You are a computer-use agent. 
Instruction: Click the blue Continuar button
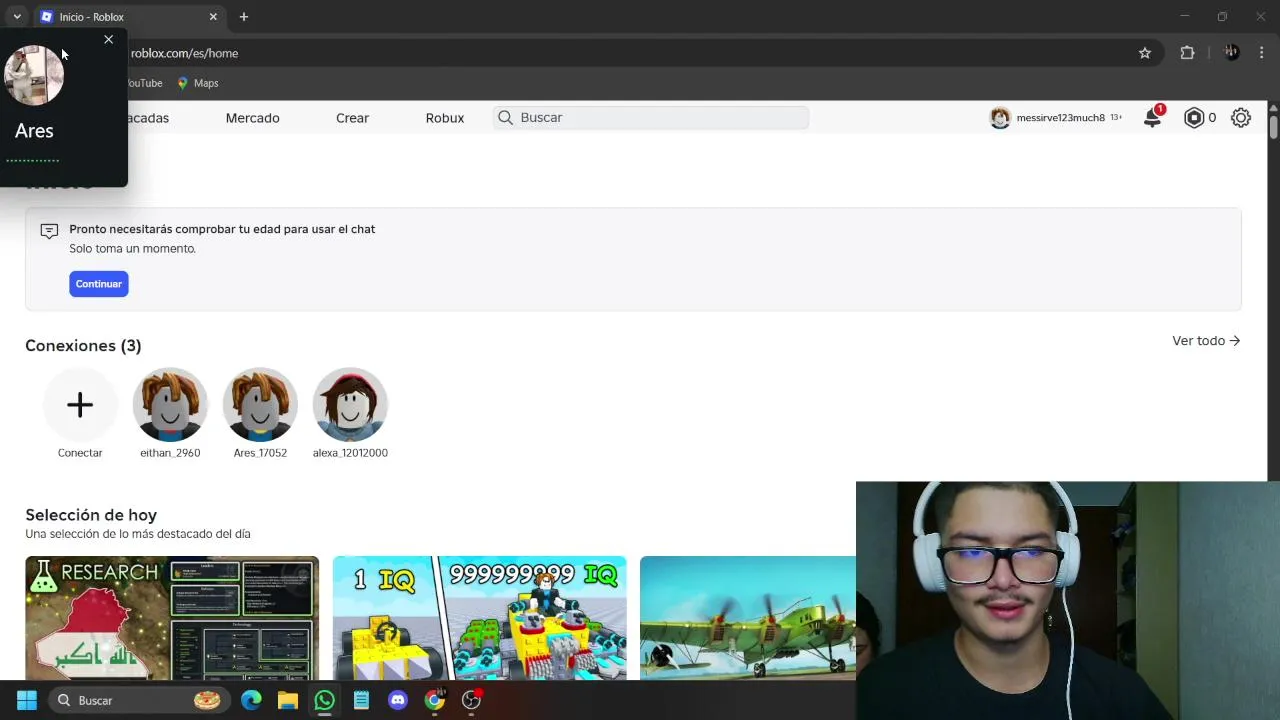98,284
